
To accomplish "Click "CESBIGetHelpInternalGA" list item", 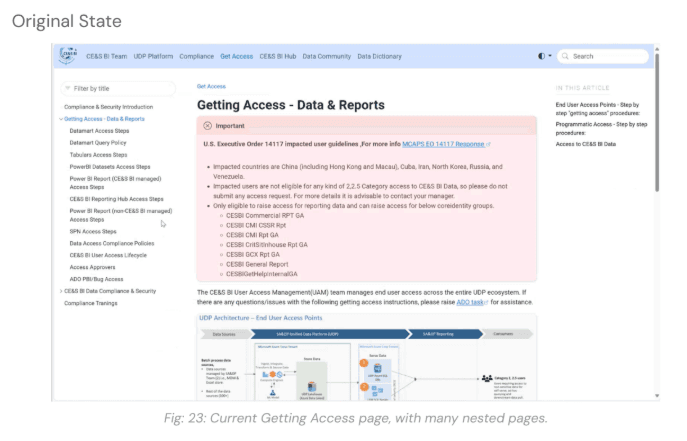I will [262, 274].
